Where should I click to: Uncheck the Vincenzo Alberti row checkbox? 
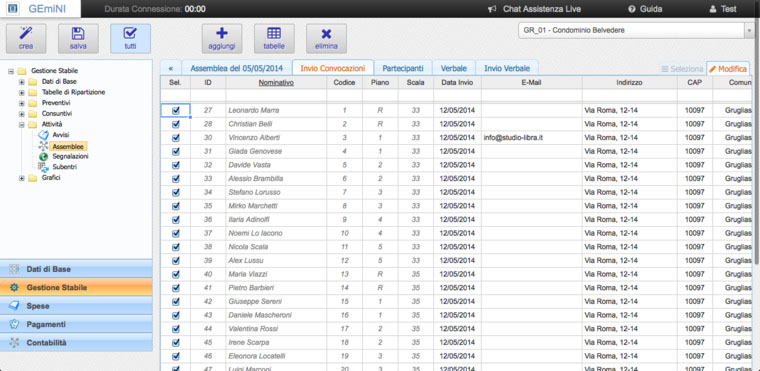tap(175, 138)
